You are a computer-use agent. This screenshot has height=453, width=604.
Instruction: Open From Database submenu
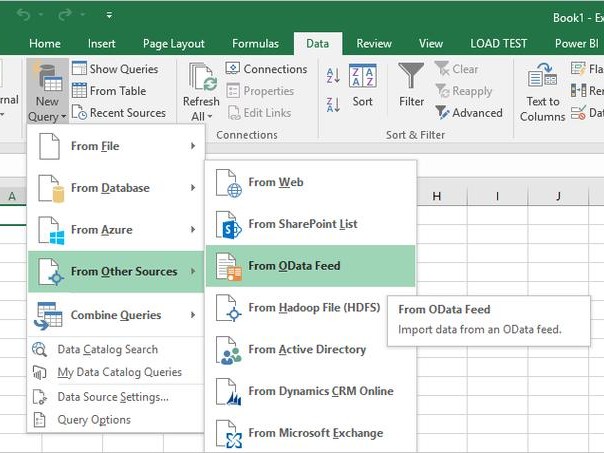pyautogui.click(x=116, y=188)
